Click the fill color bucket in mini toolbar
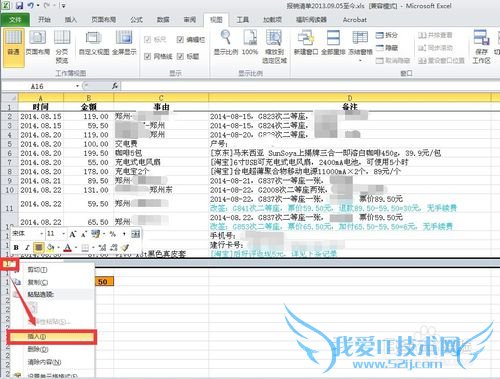500x379 pixels. (50, 248)
